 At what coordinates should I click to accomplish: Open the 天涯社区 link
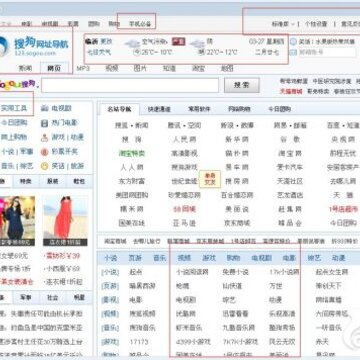[290, 181]
